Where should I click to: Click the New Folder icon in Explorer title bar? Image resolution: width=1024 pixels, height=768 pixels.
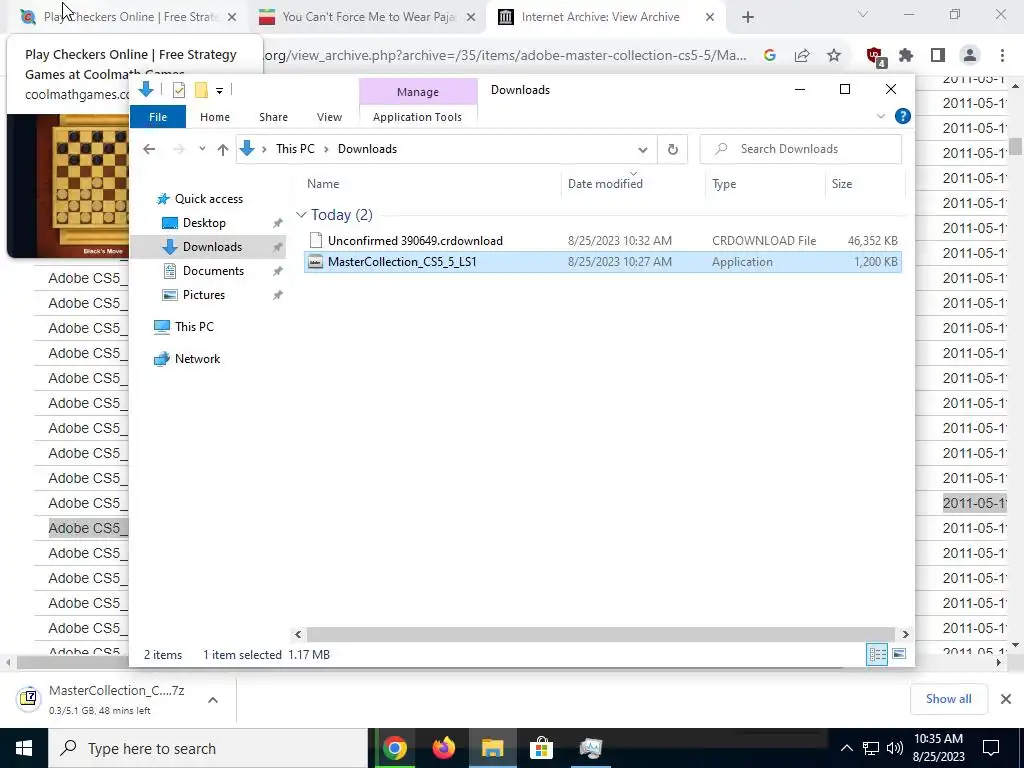tap(201, 90)
